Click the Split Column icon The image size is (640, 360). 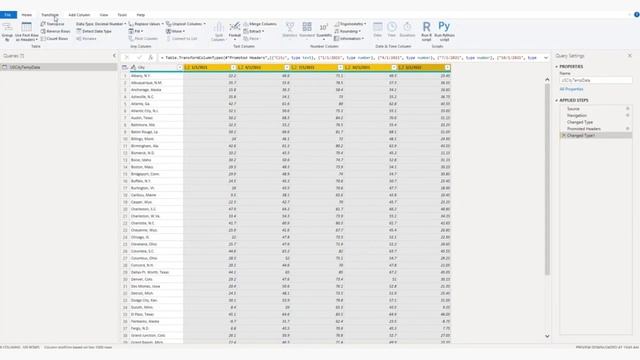coord(218,28)
